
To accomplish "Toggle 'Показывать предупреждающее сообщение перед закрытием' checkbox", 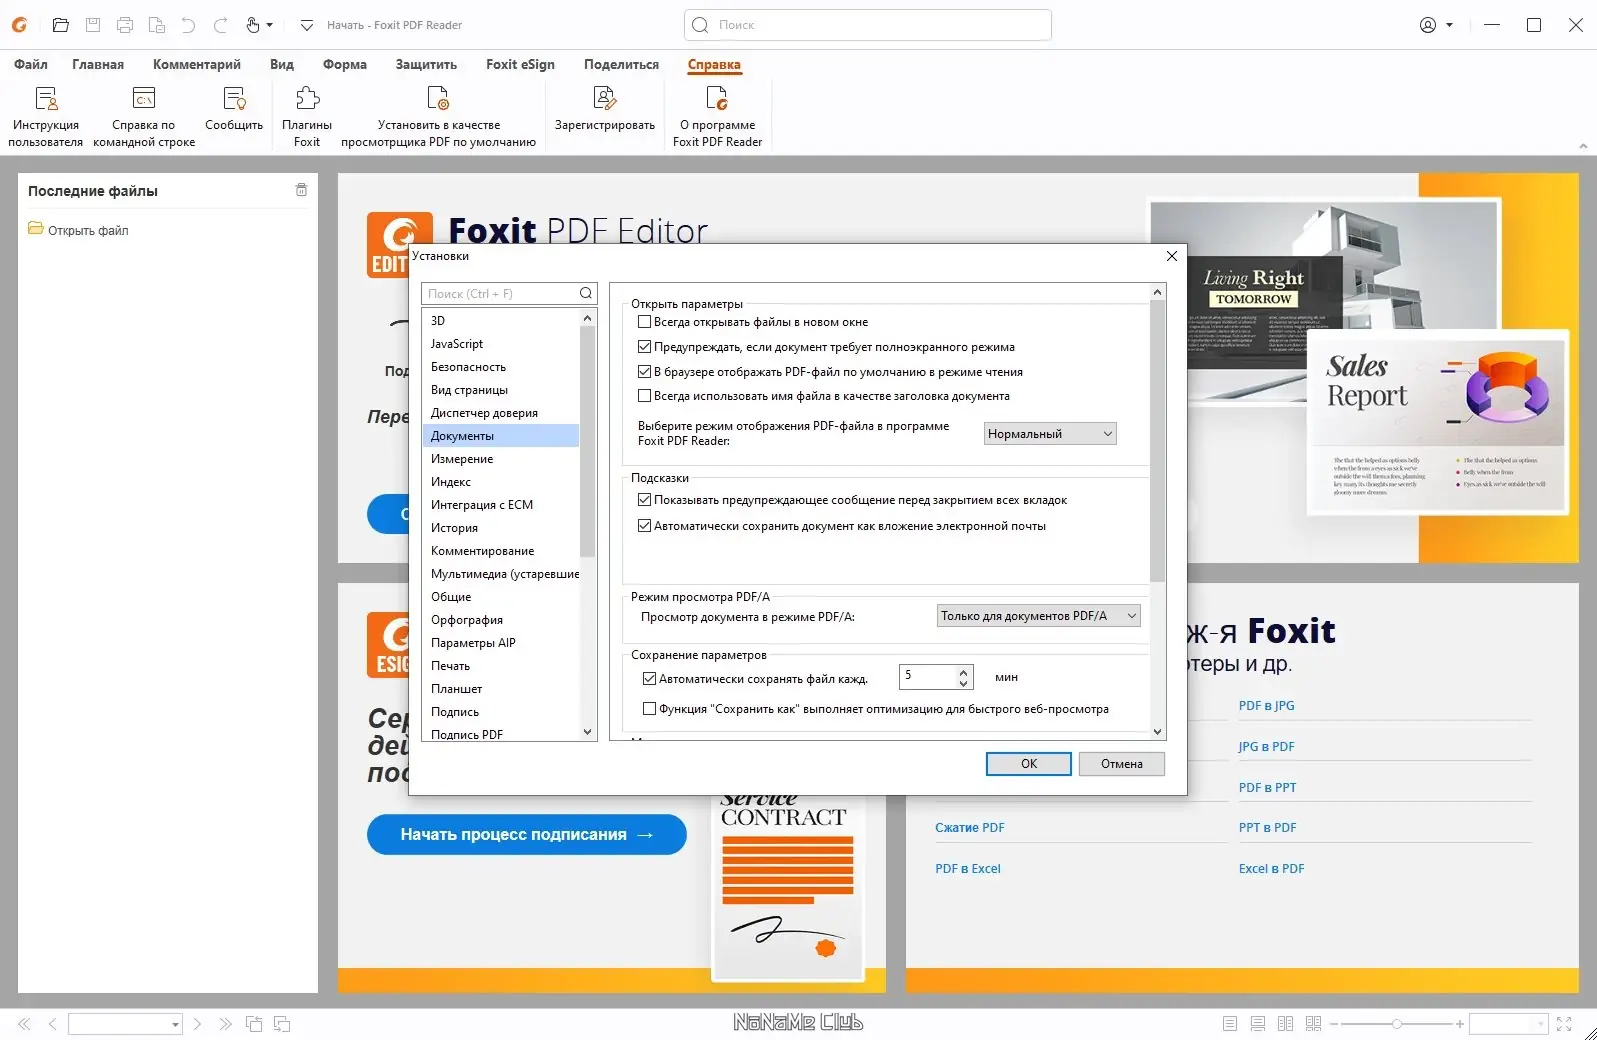I will tap(644, 500).
